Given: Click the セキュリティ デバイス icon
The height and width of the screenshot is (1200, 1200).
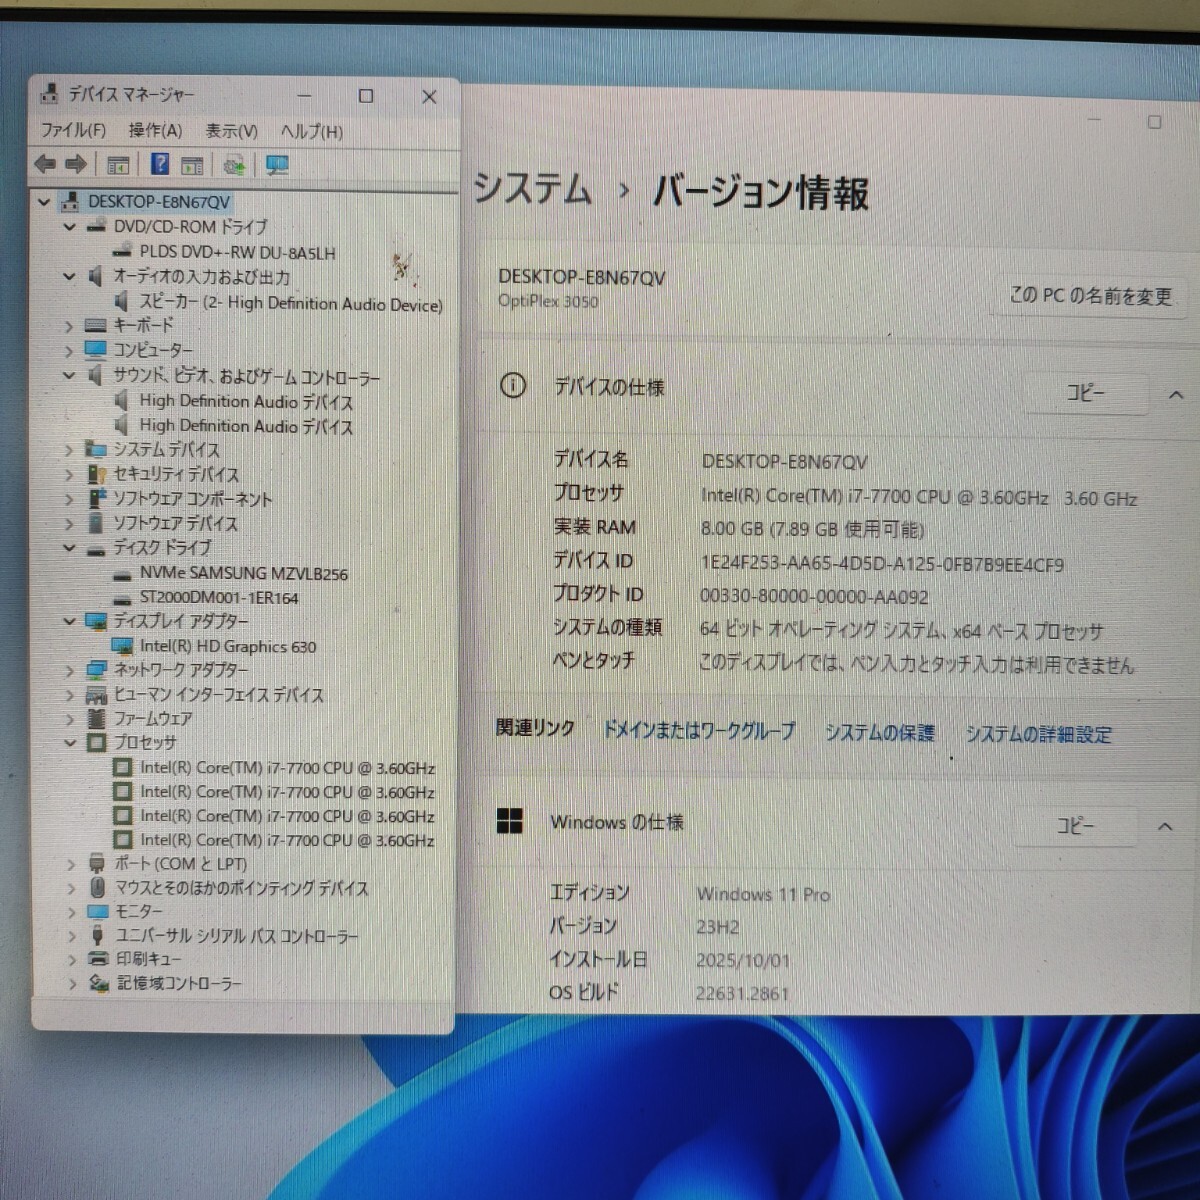Looking at the screenshot, I should coord(97,474).
